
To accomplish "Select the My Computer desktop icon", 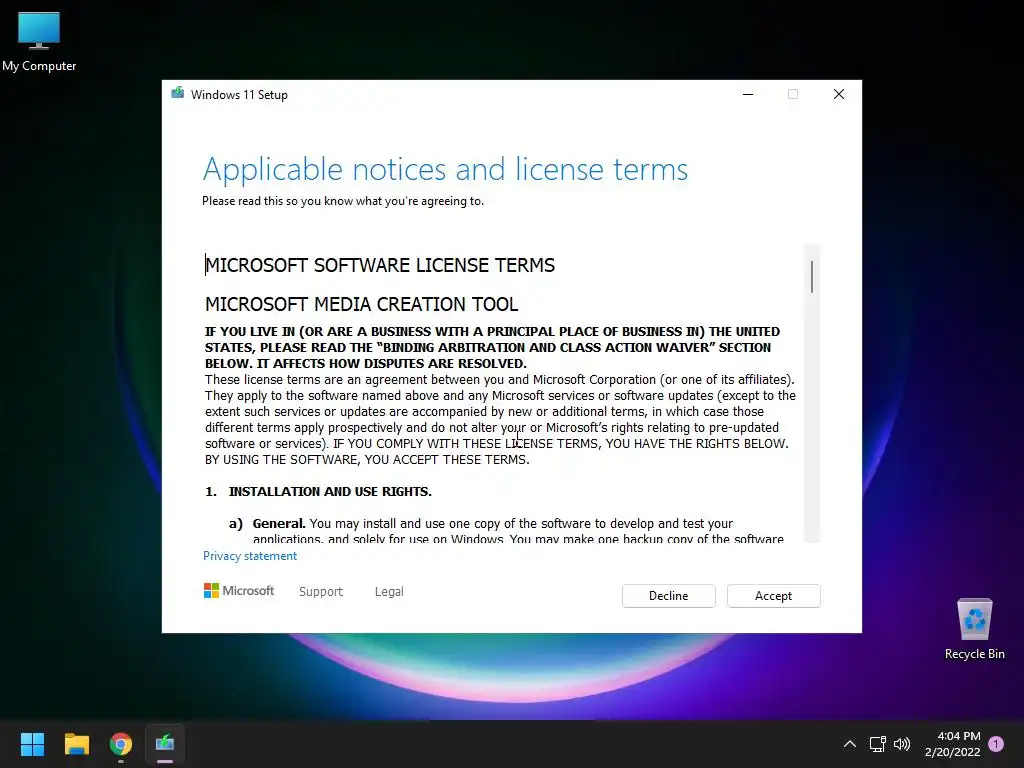I will pyautogui.click(x=39, y=42).
